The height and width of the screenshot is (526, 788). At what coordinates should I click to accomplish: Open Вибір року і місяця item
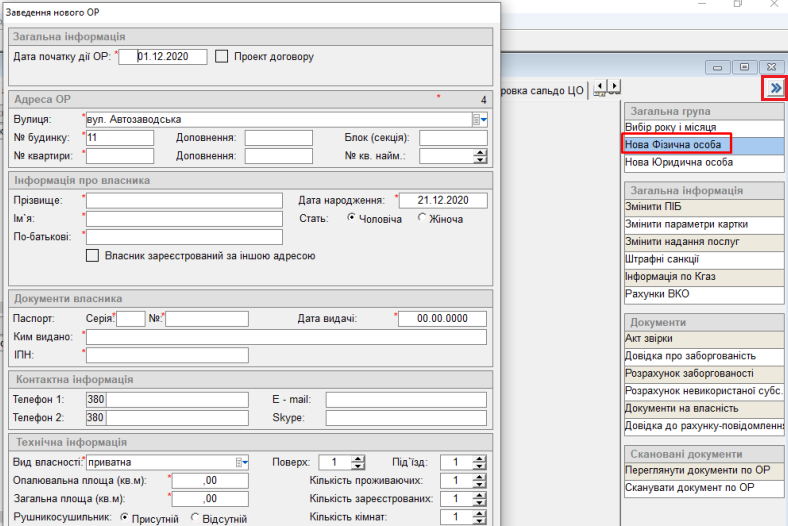click(670, 128)
